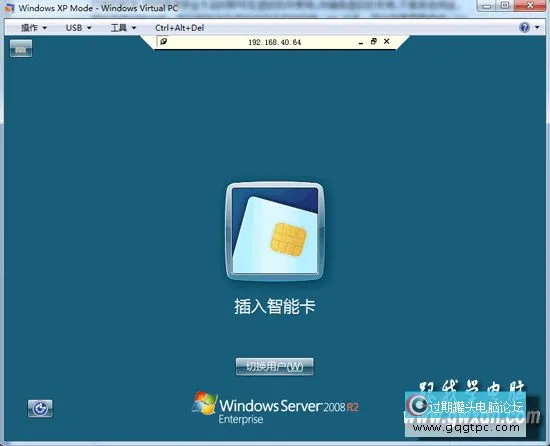Click the 192.168.40.84 address text
The image size is (550, 446).
tap(275, 42)
